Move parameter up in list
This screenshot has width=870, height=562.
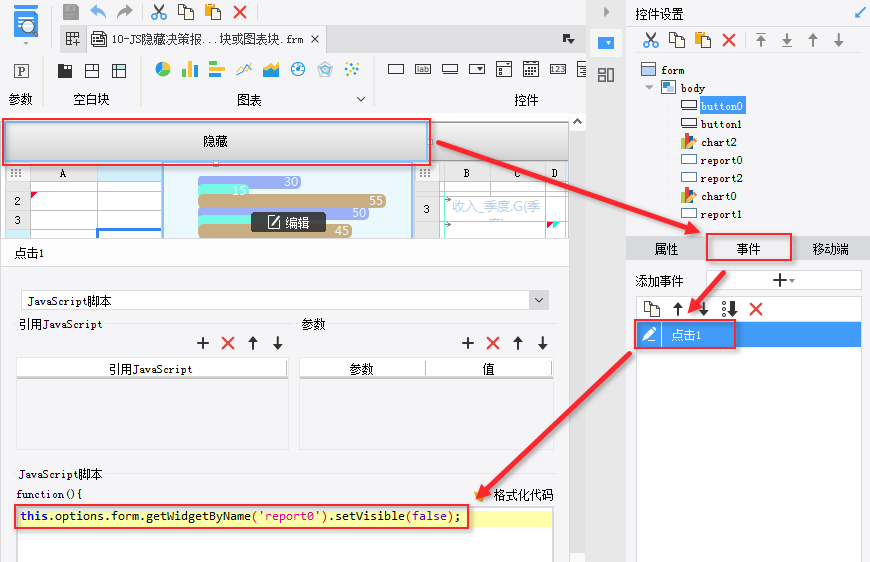(x=518, y=343)
